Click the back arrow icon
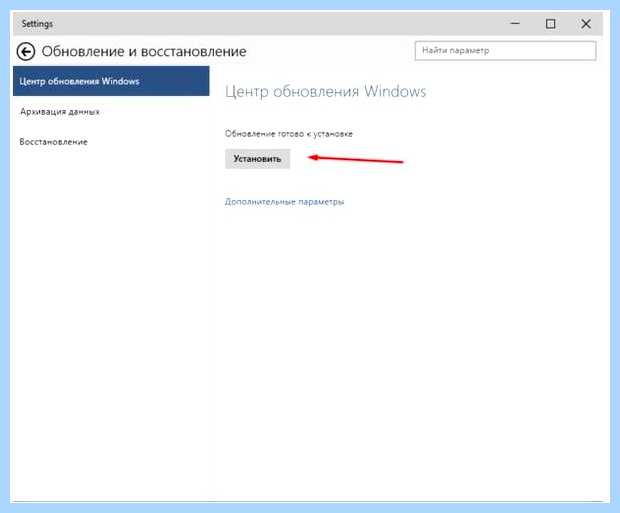Image resolution: width=620 pixels, height=513 pixels. 26,52
